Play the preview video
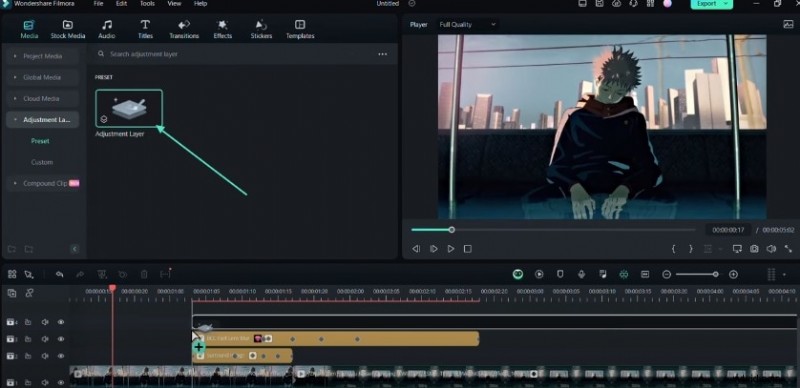 coord(451,249)
